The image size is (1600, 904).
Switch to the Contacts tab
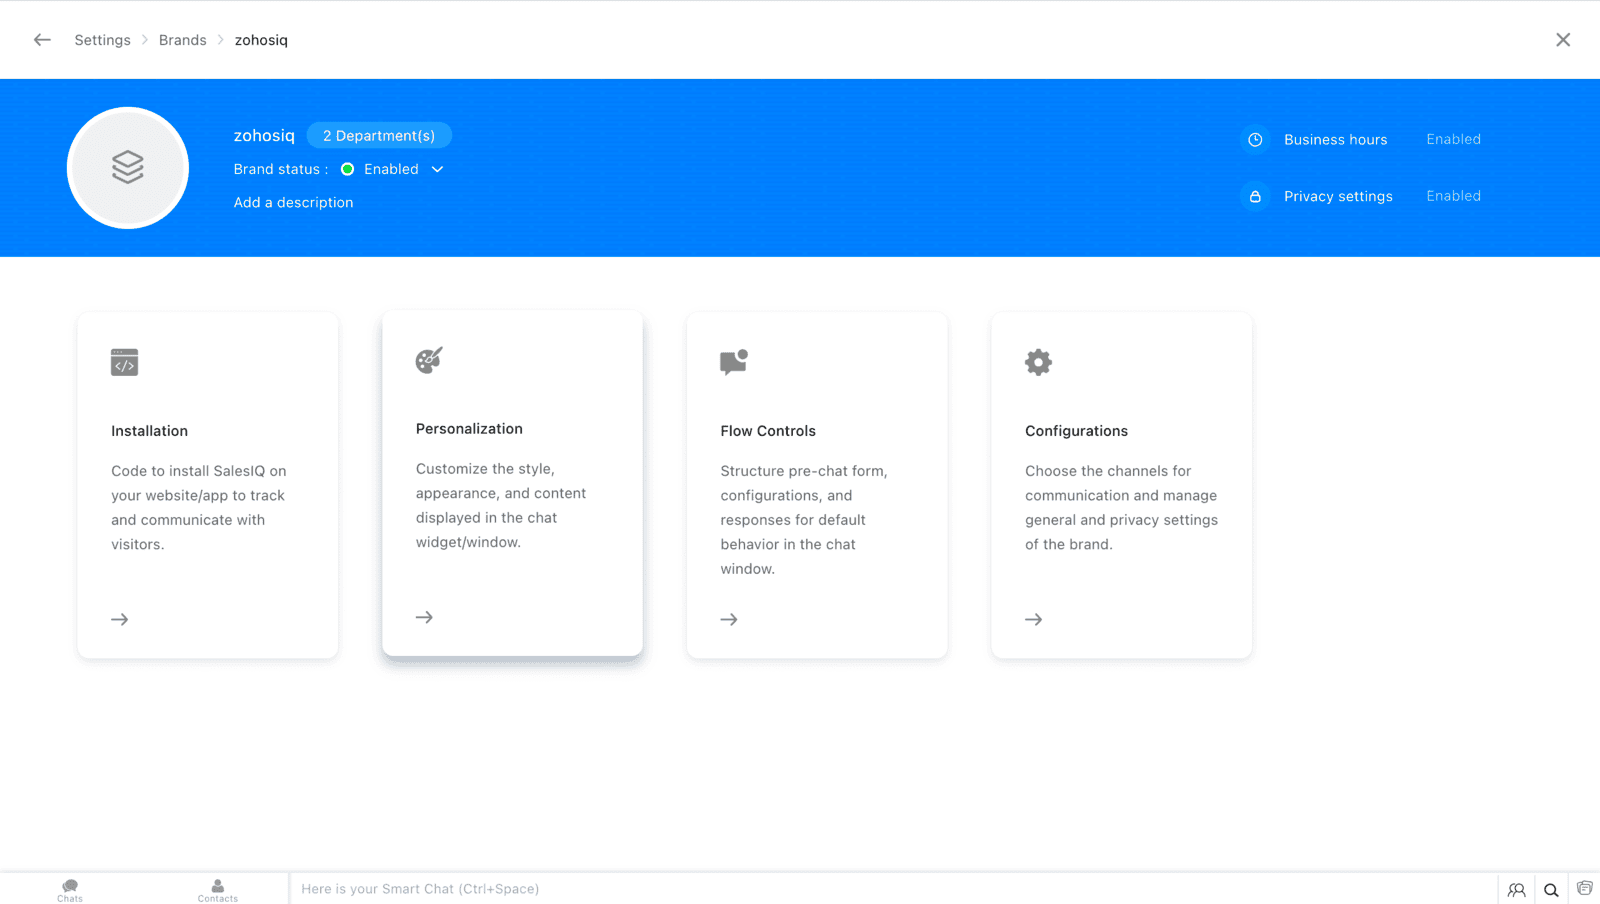[218, 890]
